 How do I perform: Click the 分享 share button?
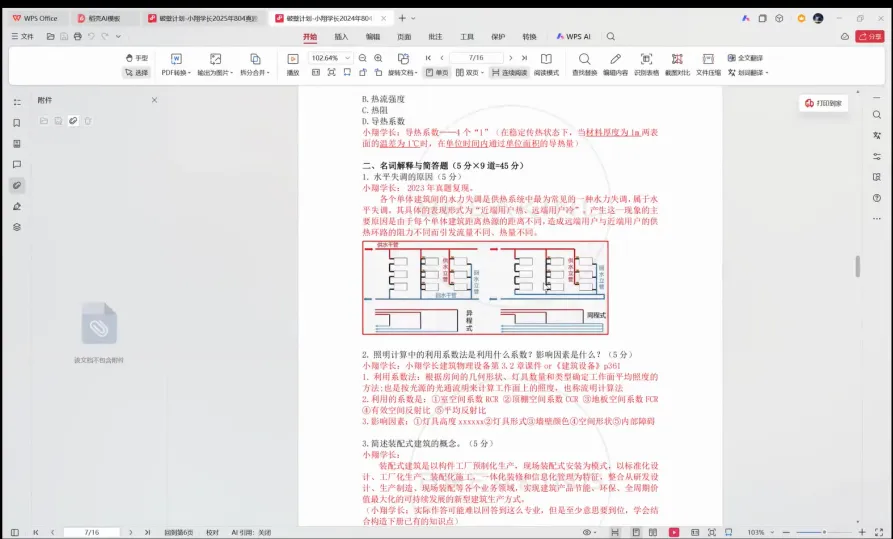[870, 36]
